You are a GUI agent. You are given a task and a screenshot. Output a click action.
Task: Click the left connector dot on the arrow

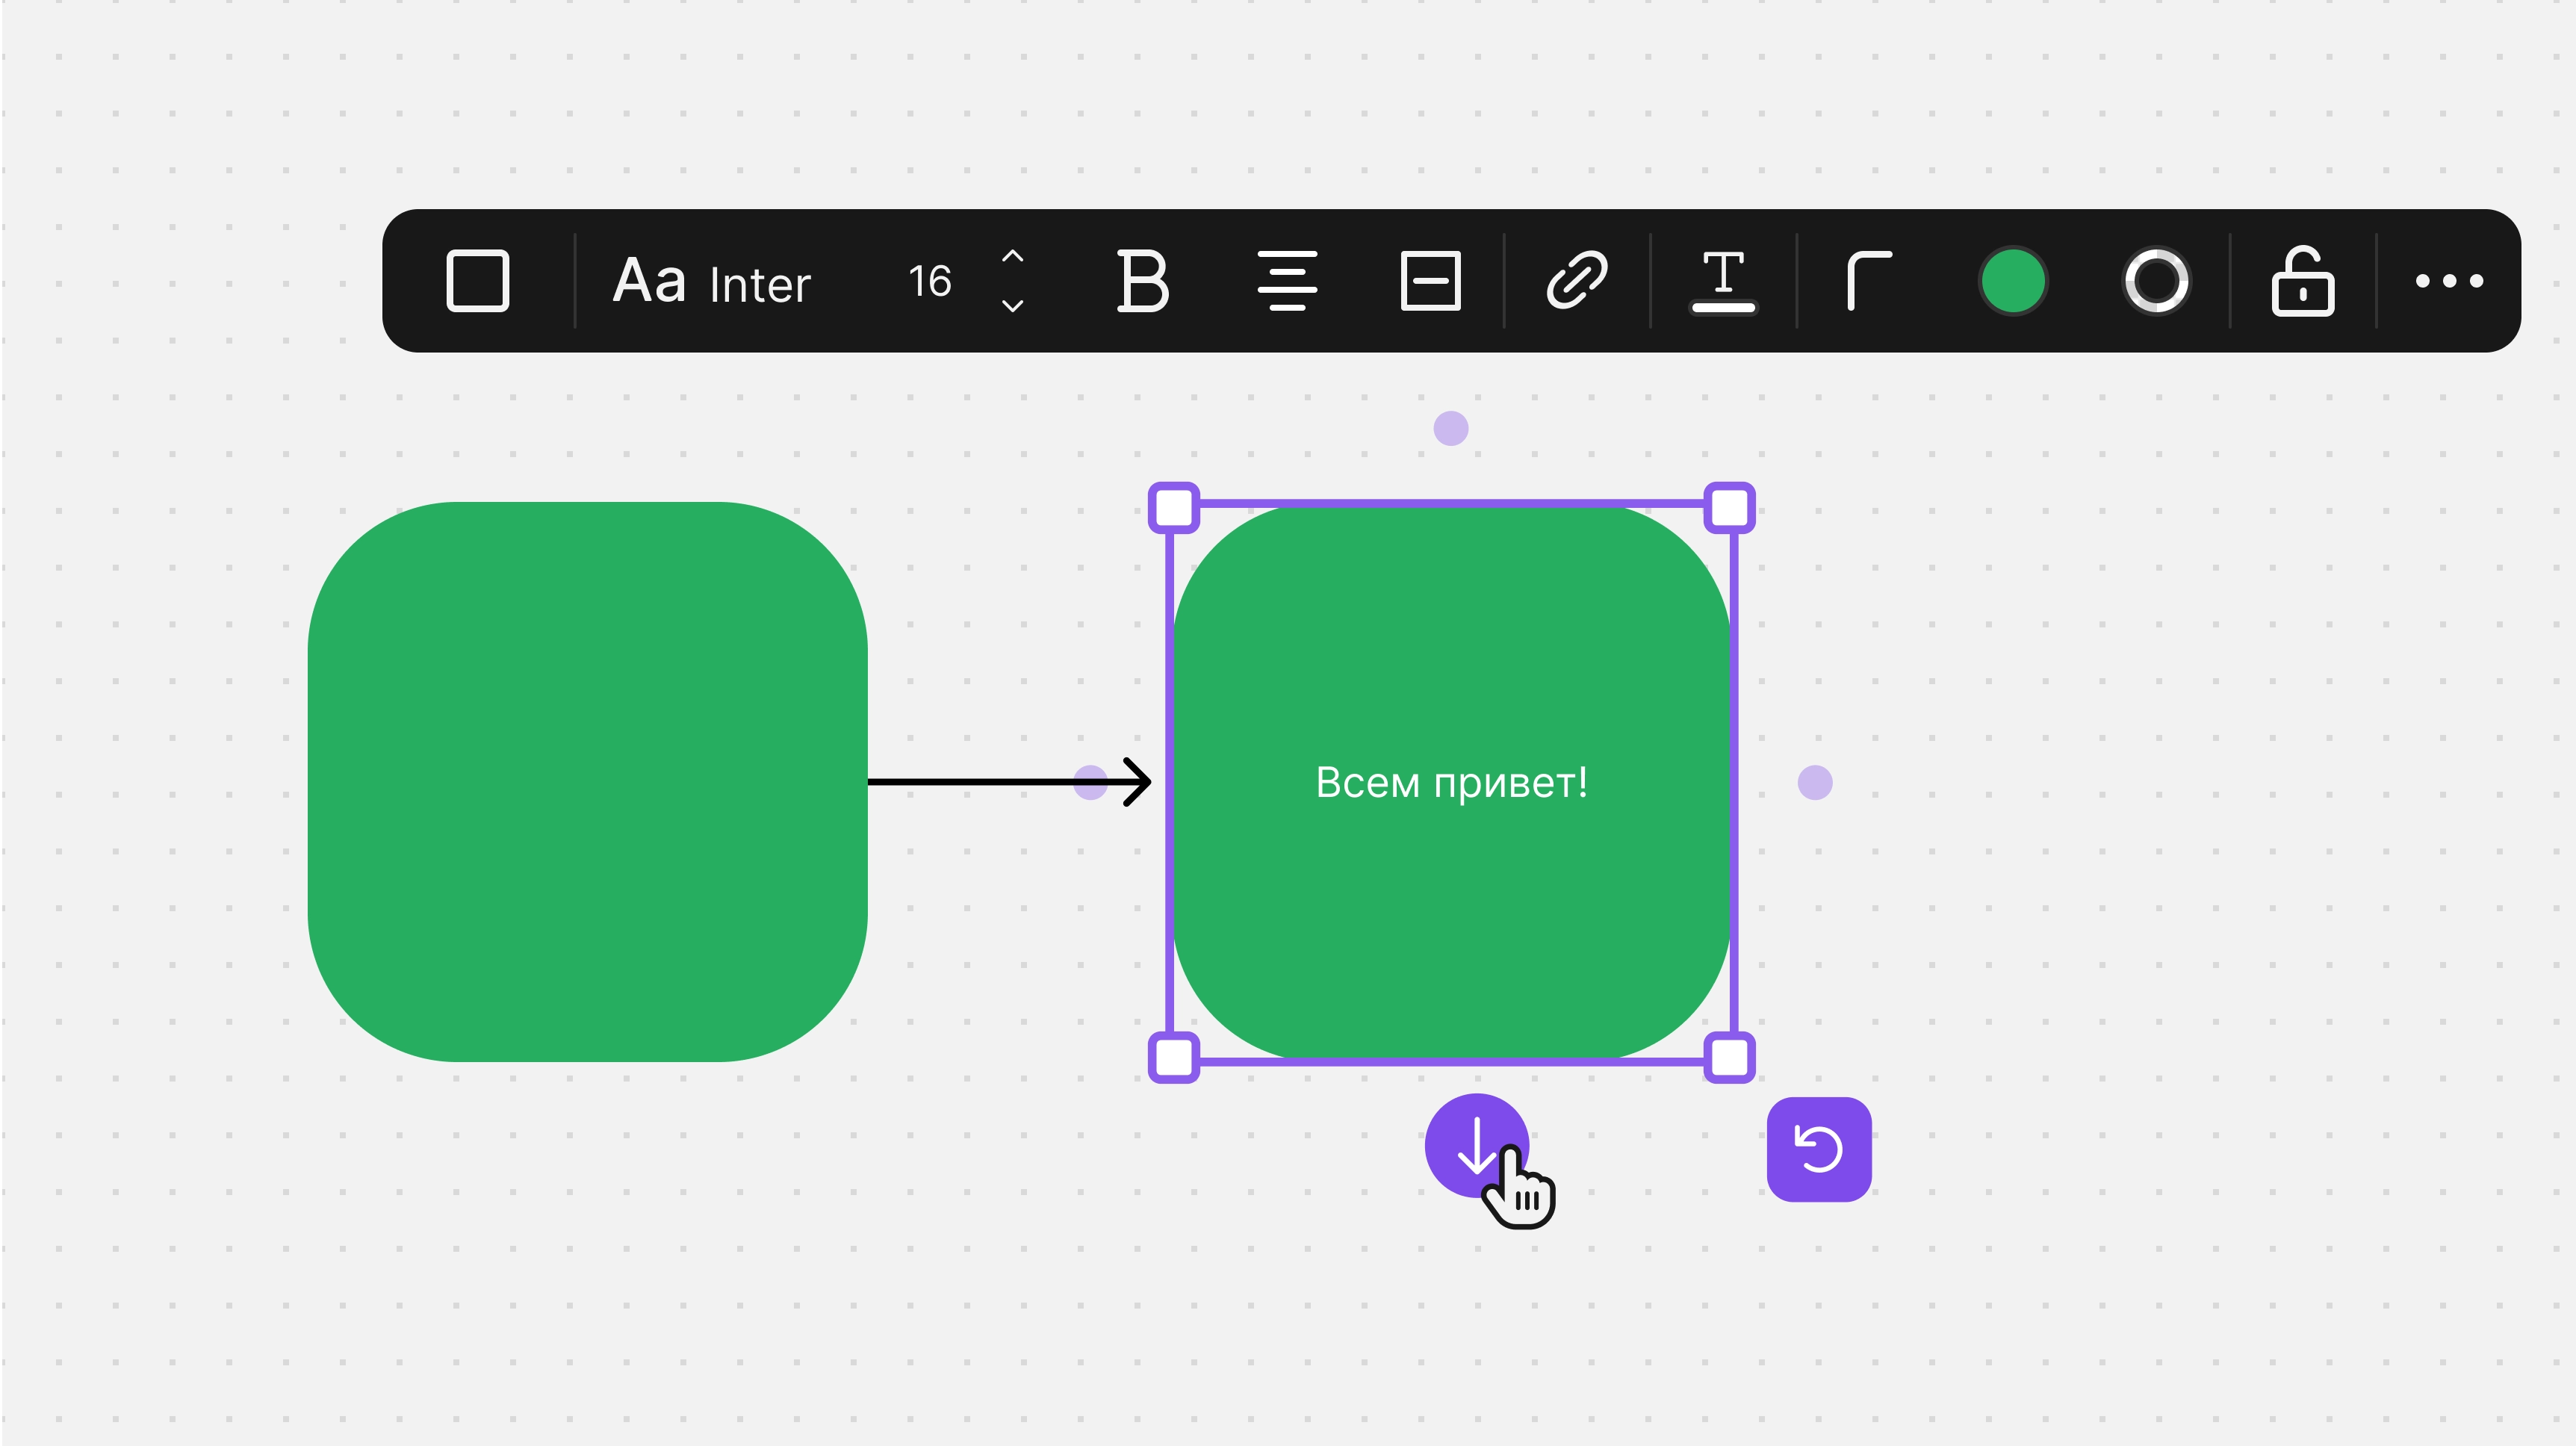1090,782
